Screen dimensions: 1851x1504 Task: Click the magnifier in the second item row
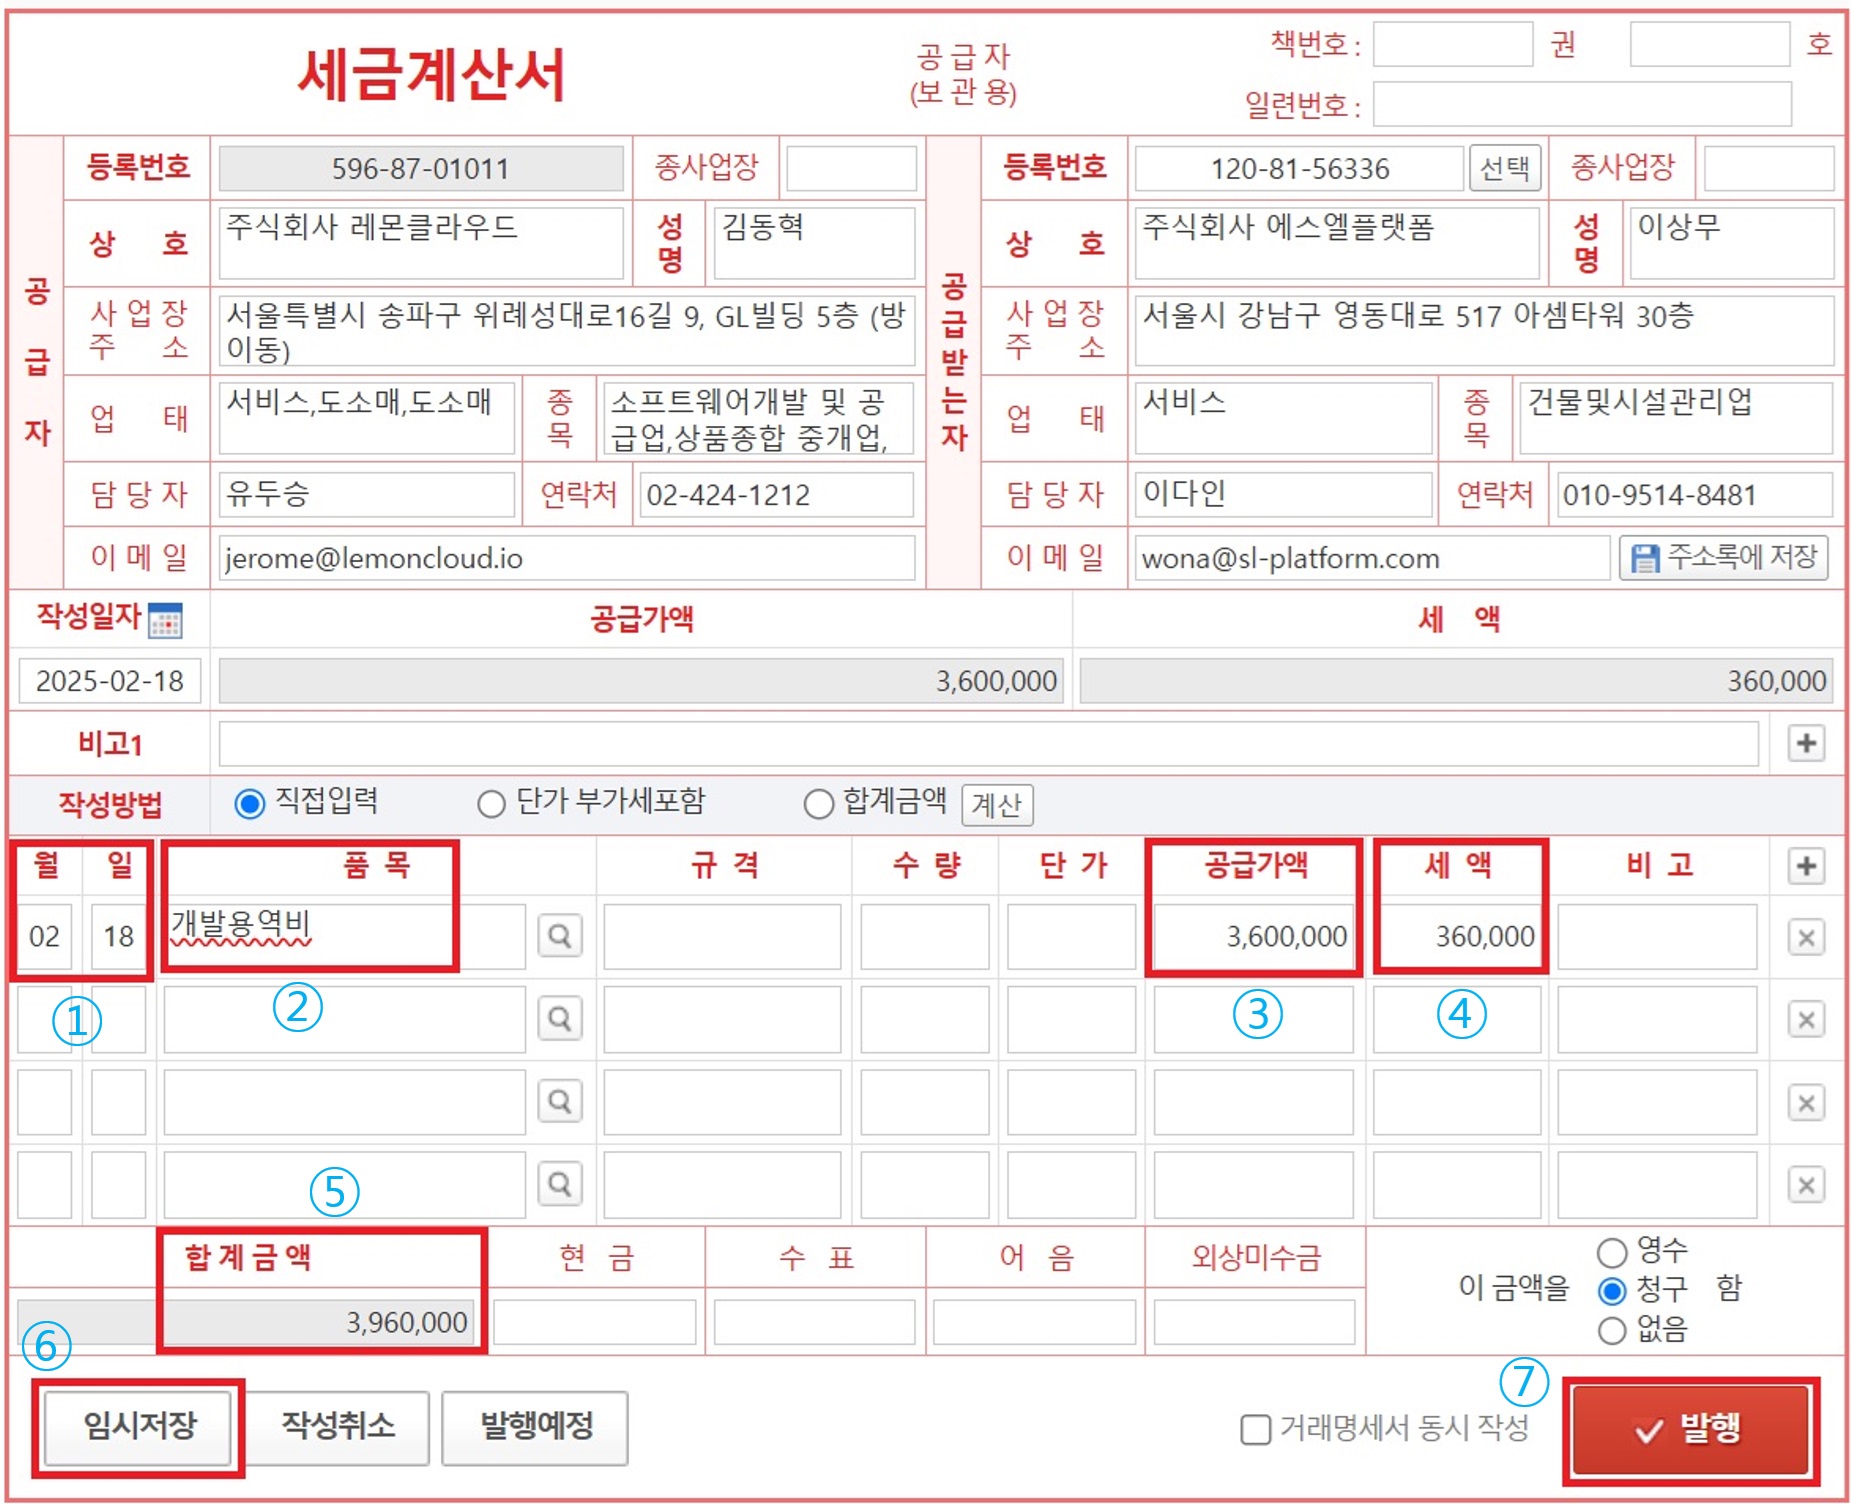(560, 1018)
